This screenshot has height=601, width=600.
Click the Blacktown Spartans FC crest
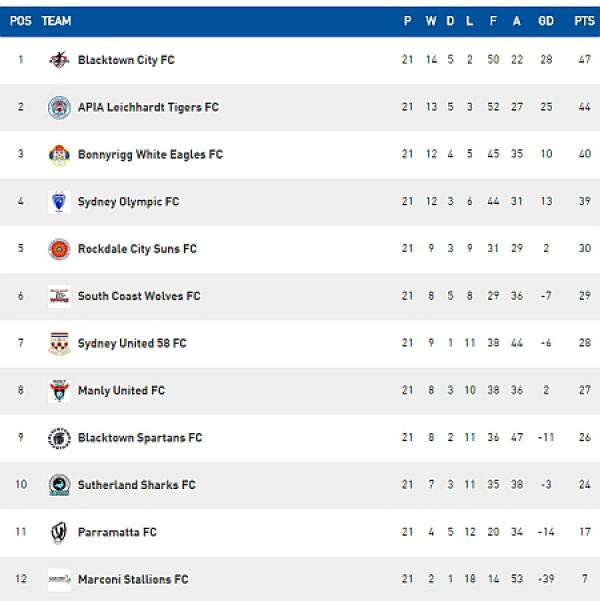59,438
